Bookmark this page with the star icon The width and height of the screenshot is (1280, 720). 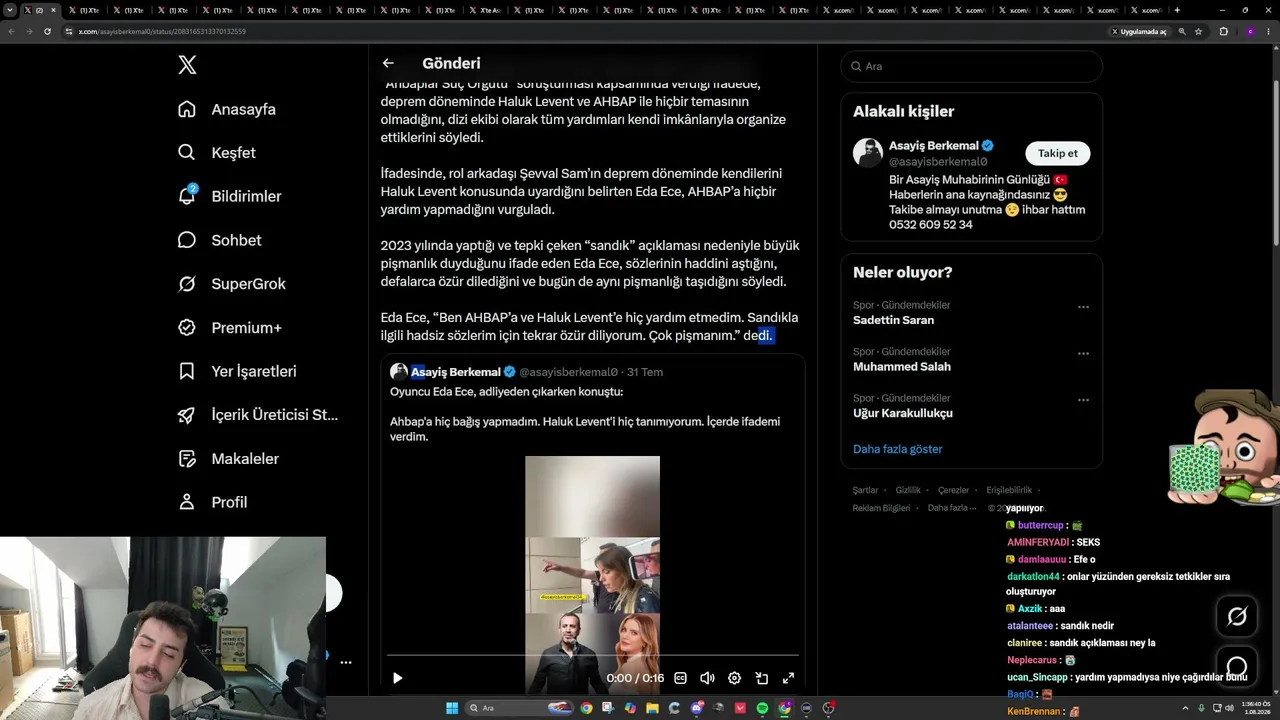(x=1198, y=31)
